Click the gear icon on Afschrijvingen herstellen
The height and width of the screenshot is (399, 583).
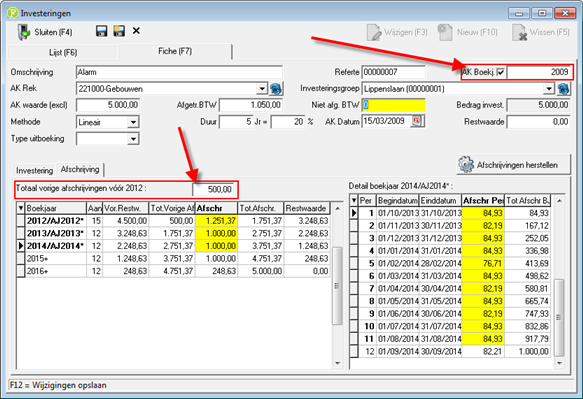click(x=466, y=164)
